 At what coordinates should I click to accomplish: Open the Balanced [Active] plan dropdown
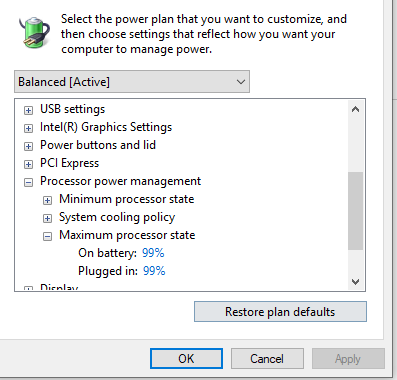pyautogui.click(x=132, y=81)
